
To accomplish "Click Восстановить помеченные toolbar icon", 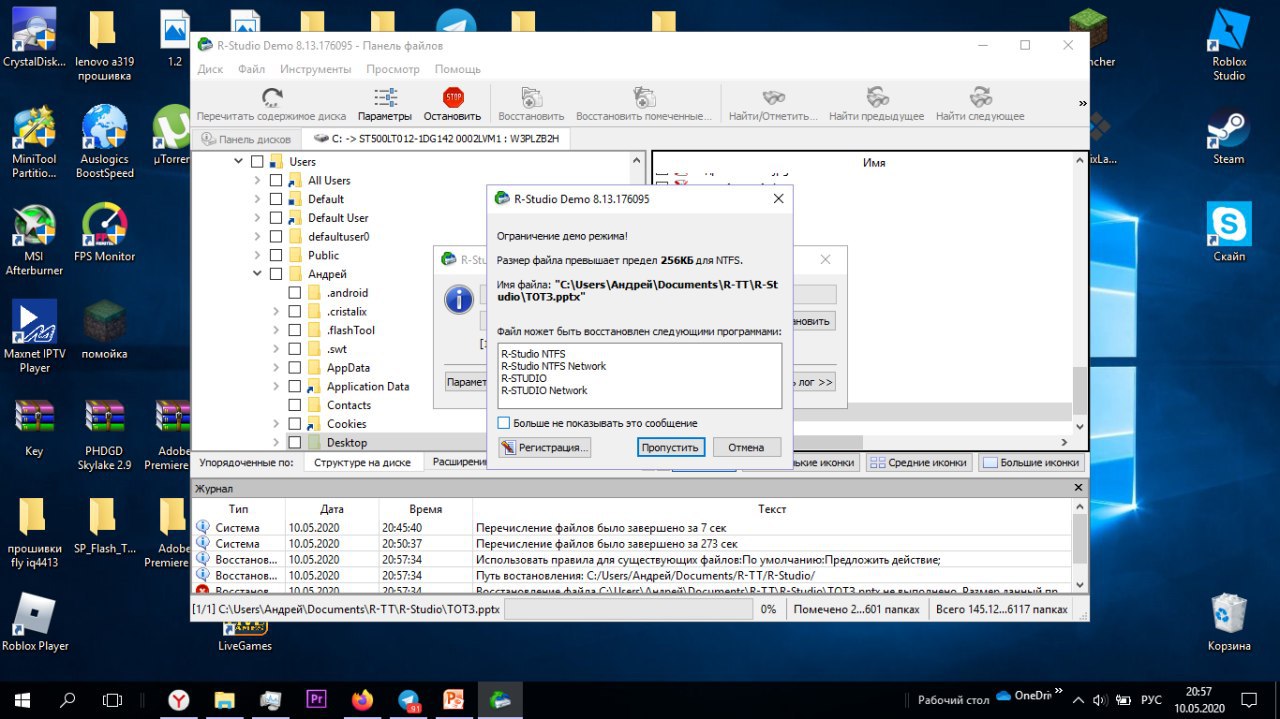I will tap(644, 97).
